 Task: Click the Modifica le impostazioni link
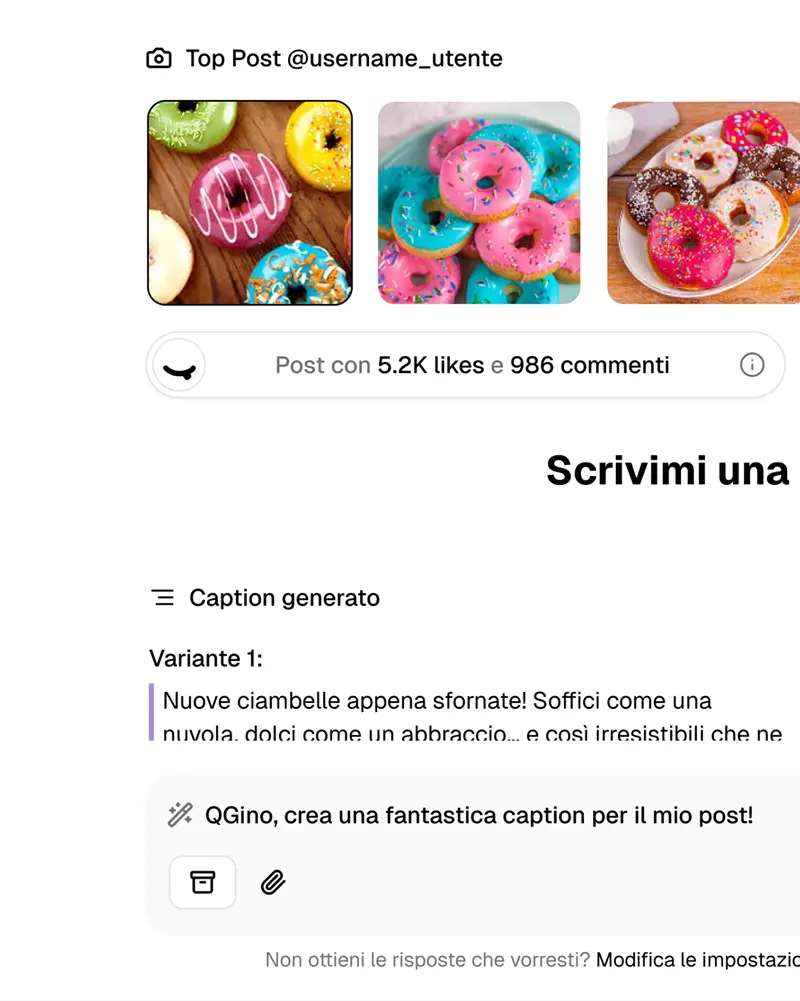[698, 960]
